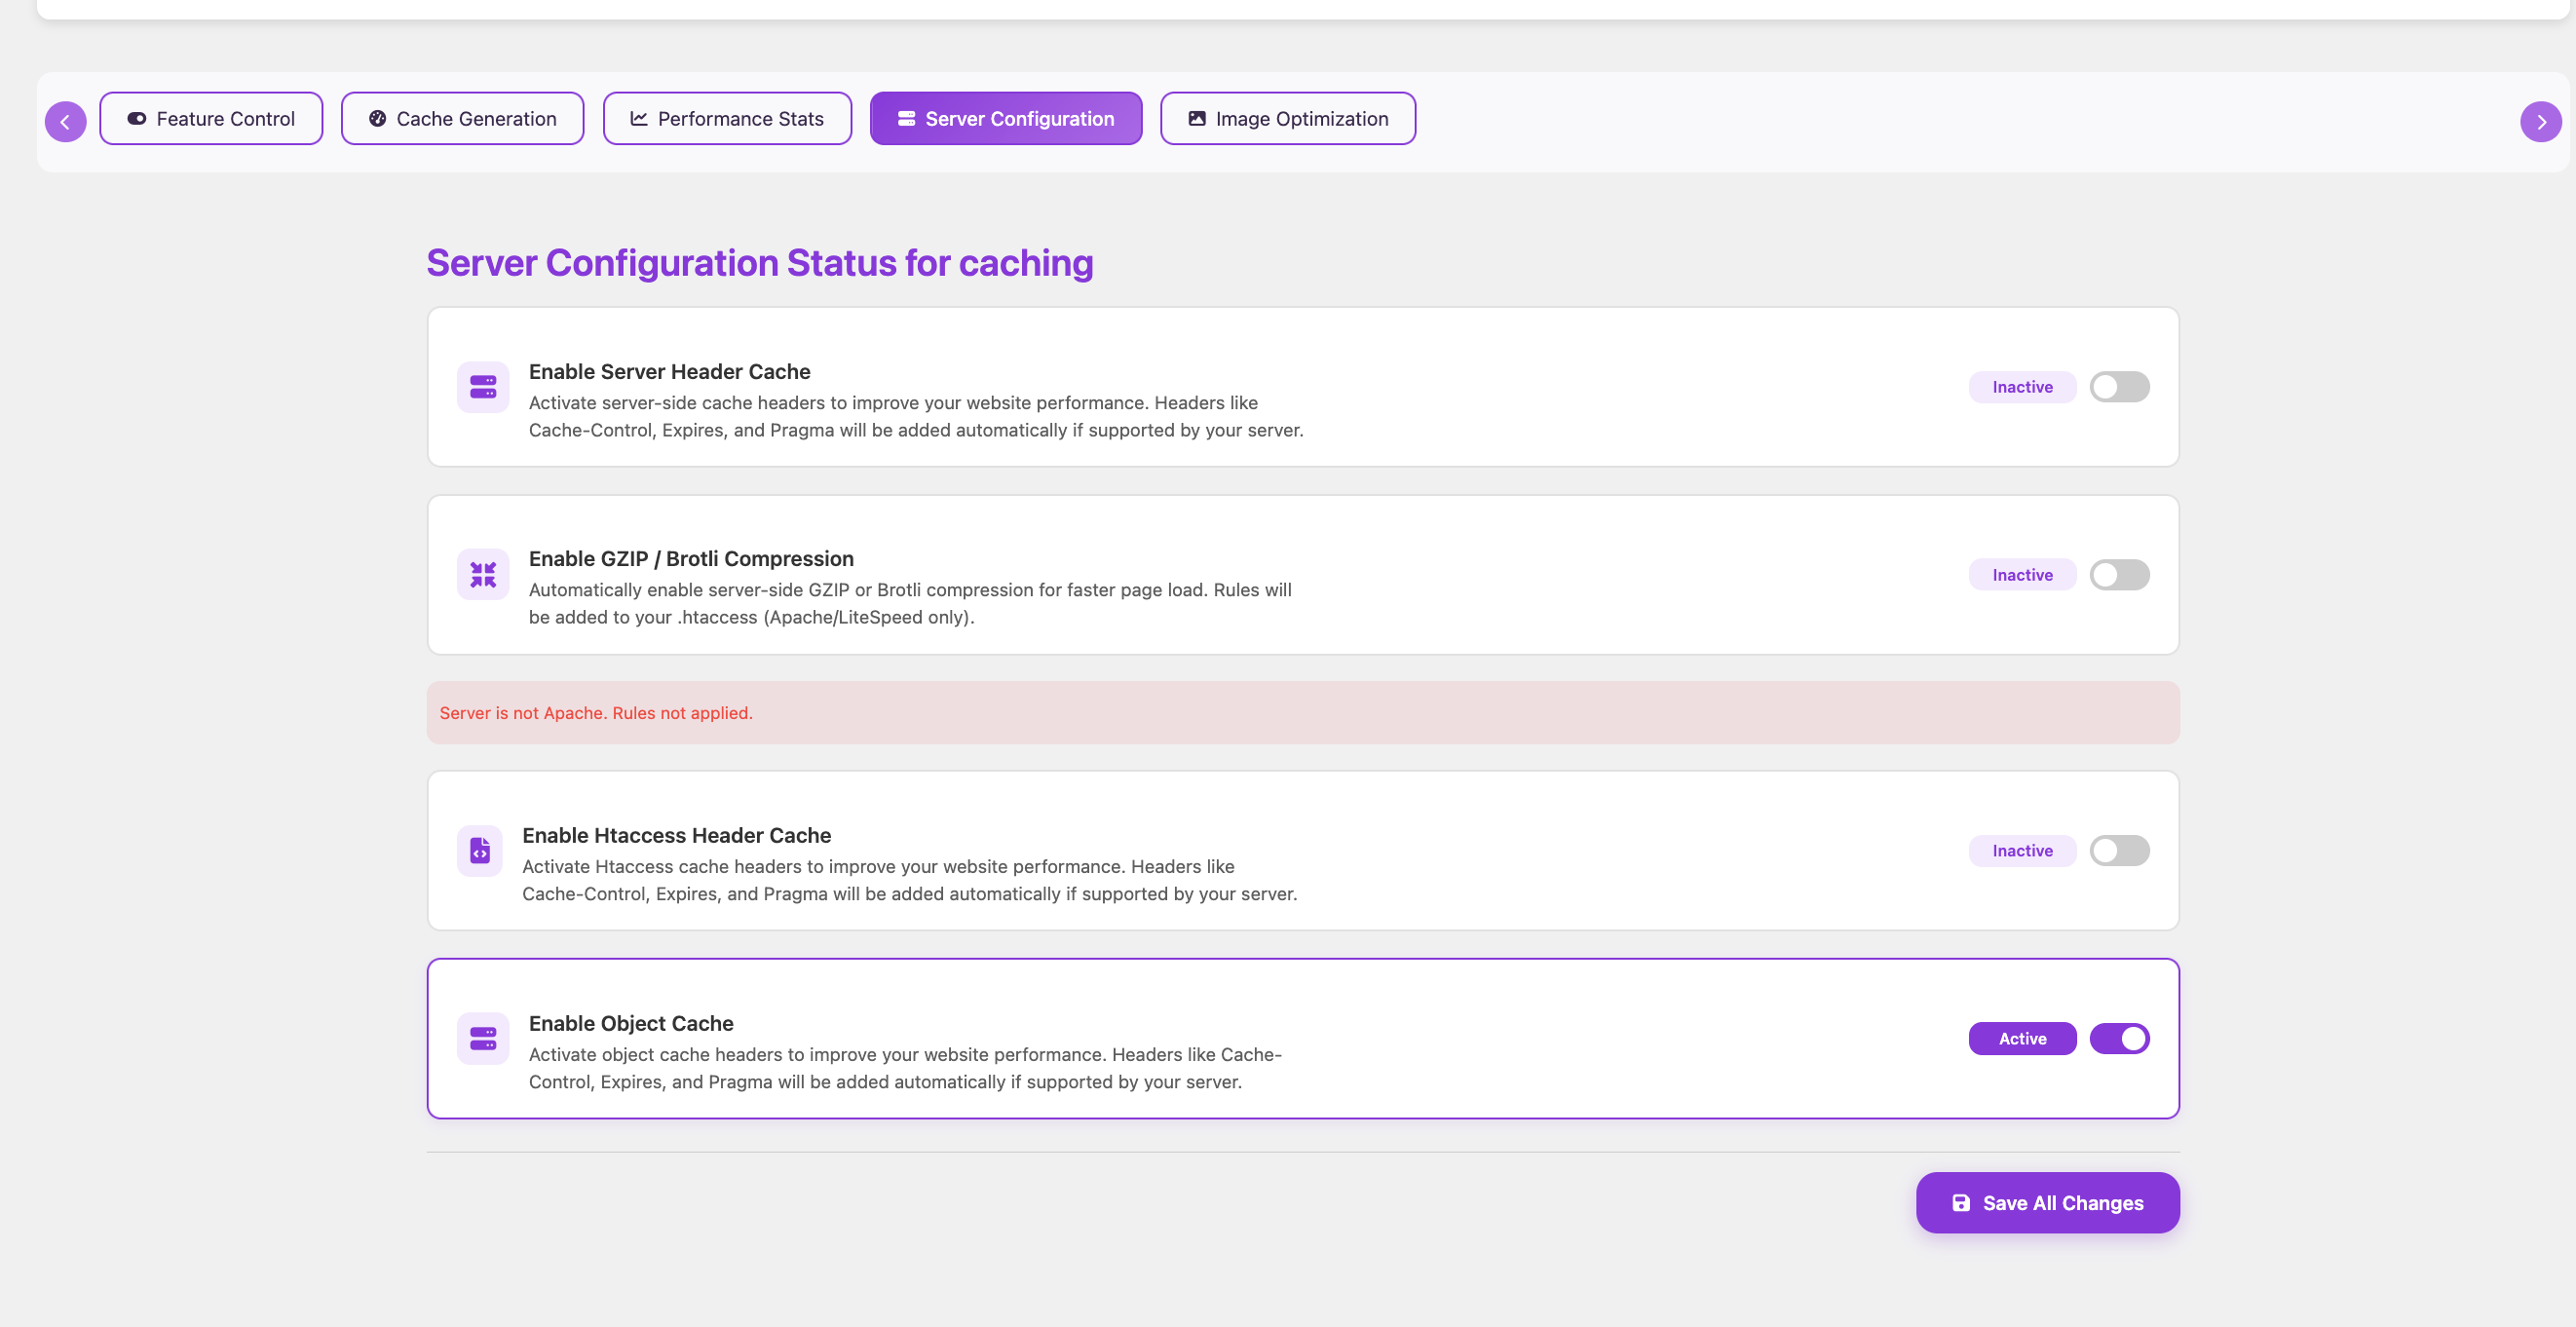
Task: Click the Active status badge for Object Cache
Action: point(2022,1039)
